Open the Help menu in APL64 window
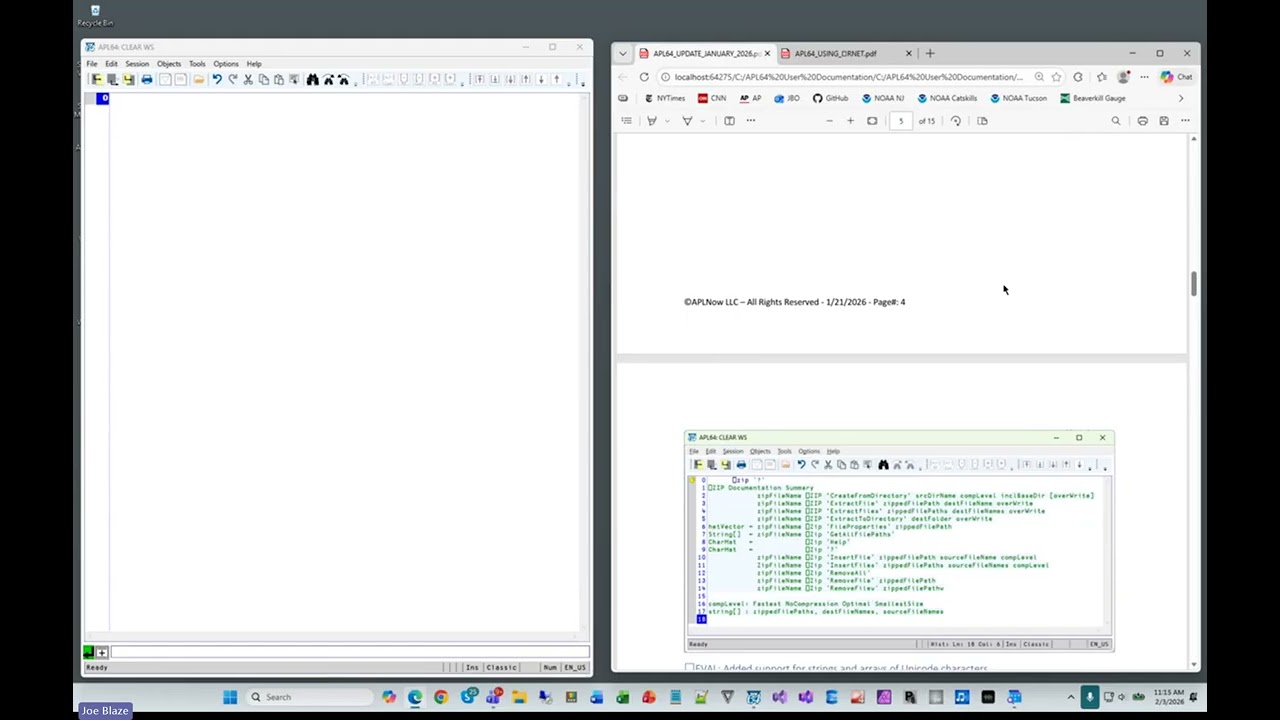Image resolution: width=1280 pixels, height=720 pixels. (x=254, y=64)
